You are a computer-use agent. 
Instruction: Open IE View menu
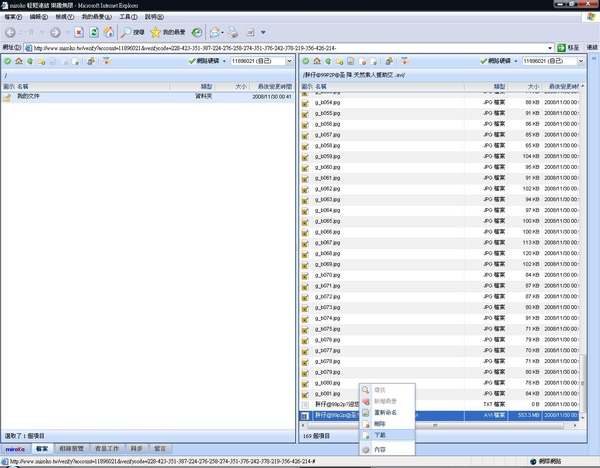pyautogui.click(x=65, y=17)
